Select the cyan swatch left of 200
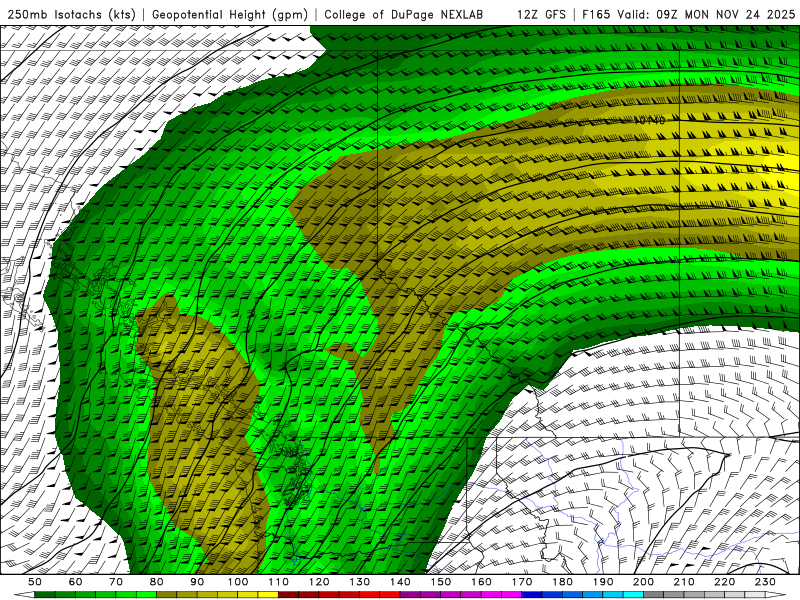Screen dimensions: 800x600 point(633,595)
